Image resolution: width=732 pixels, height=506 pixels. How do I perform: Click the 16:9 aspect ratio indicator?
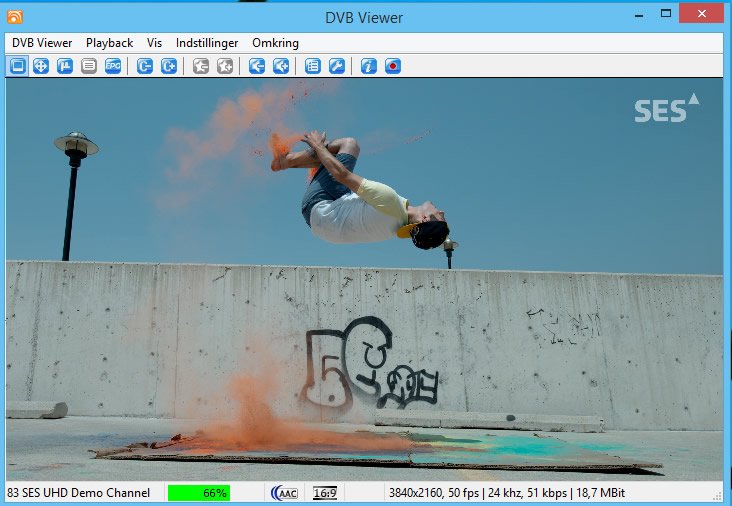pyautogui.click(x=324, y=493)
